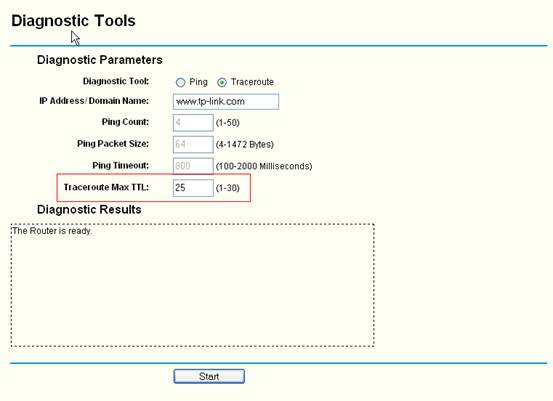The image size is (553, 401).
Task: Click the "Diagnostic Parameters" heading
Action: pos(100,60)
